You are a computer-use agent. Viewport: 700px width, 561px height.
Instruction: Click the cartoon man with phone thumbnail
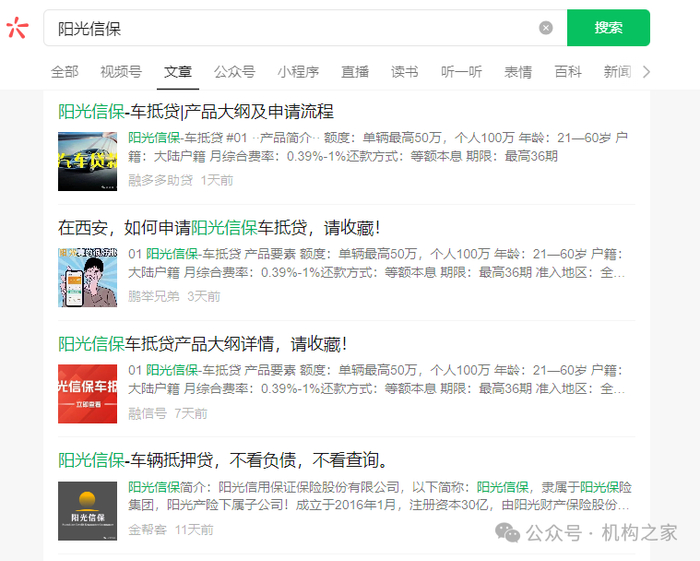pos(88,278)
